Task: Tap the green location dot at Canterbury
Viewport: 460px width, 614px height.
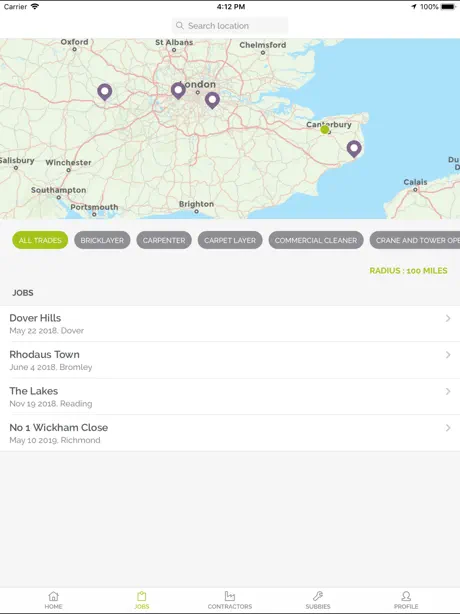Action: (325, 130)
